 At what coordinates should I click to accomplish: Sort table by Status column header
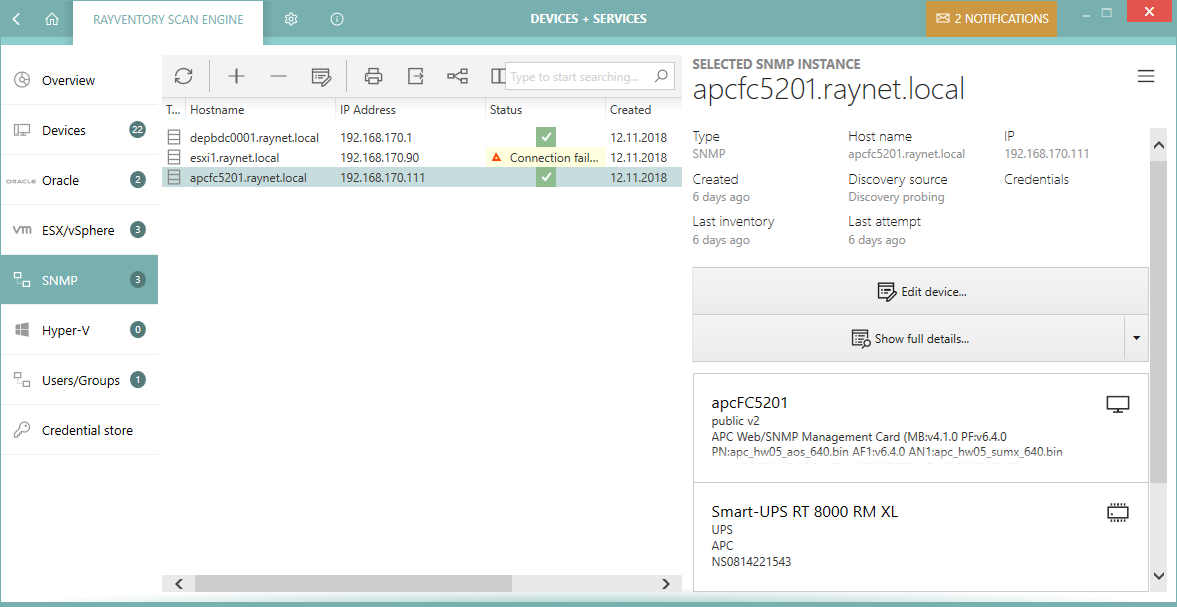click(506, 110)
